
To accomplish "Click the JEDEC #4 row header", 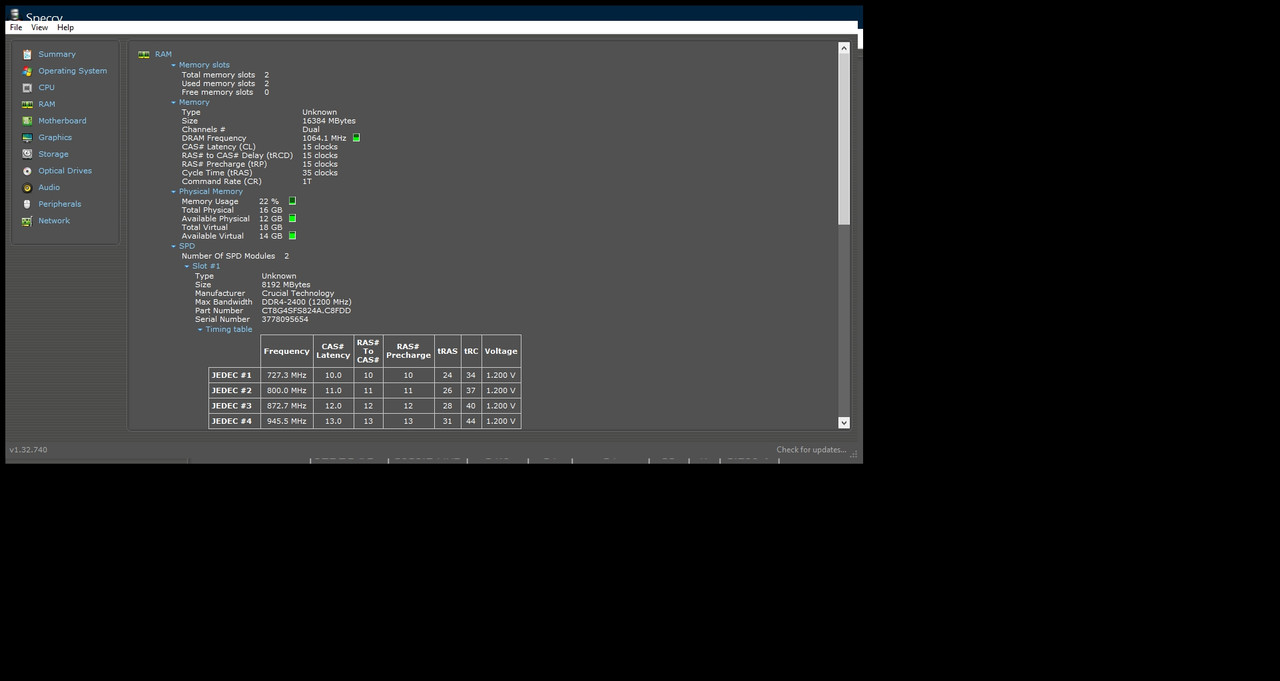I will click(x=234, y=421).
